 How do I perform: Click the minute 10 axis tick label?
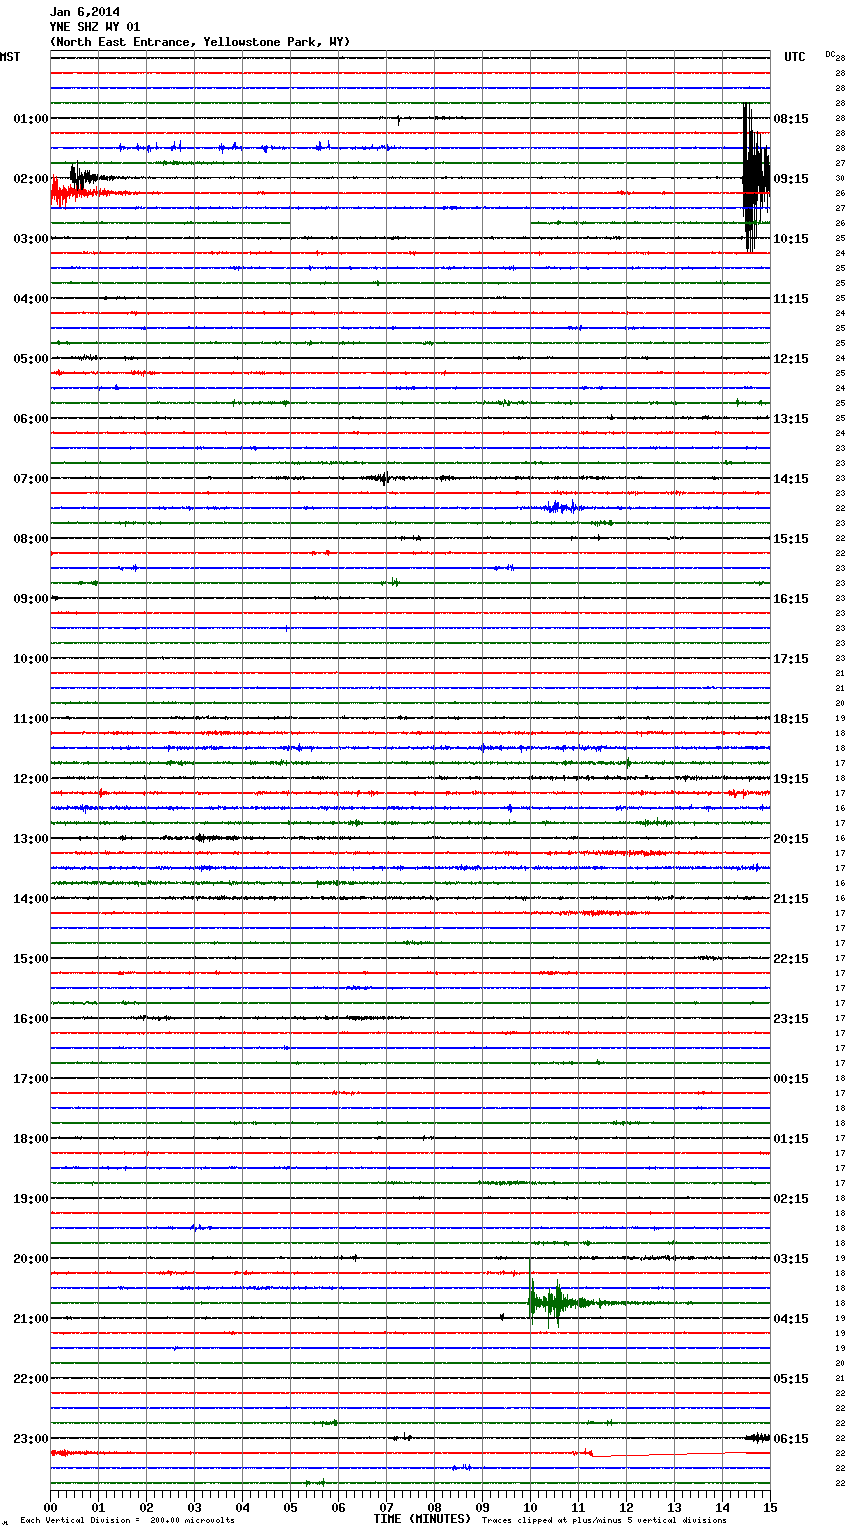[x=530, y=1508]
